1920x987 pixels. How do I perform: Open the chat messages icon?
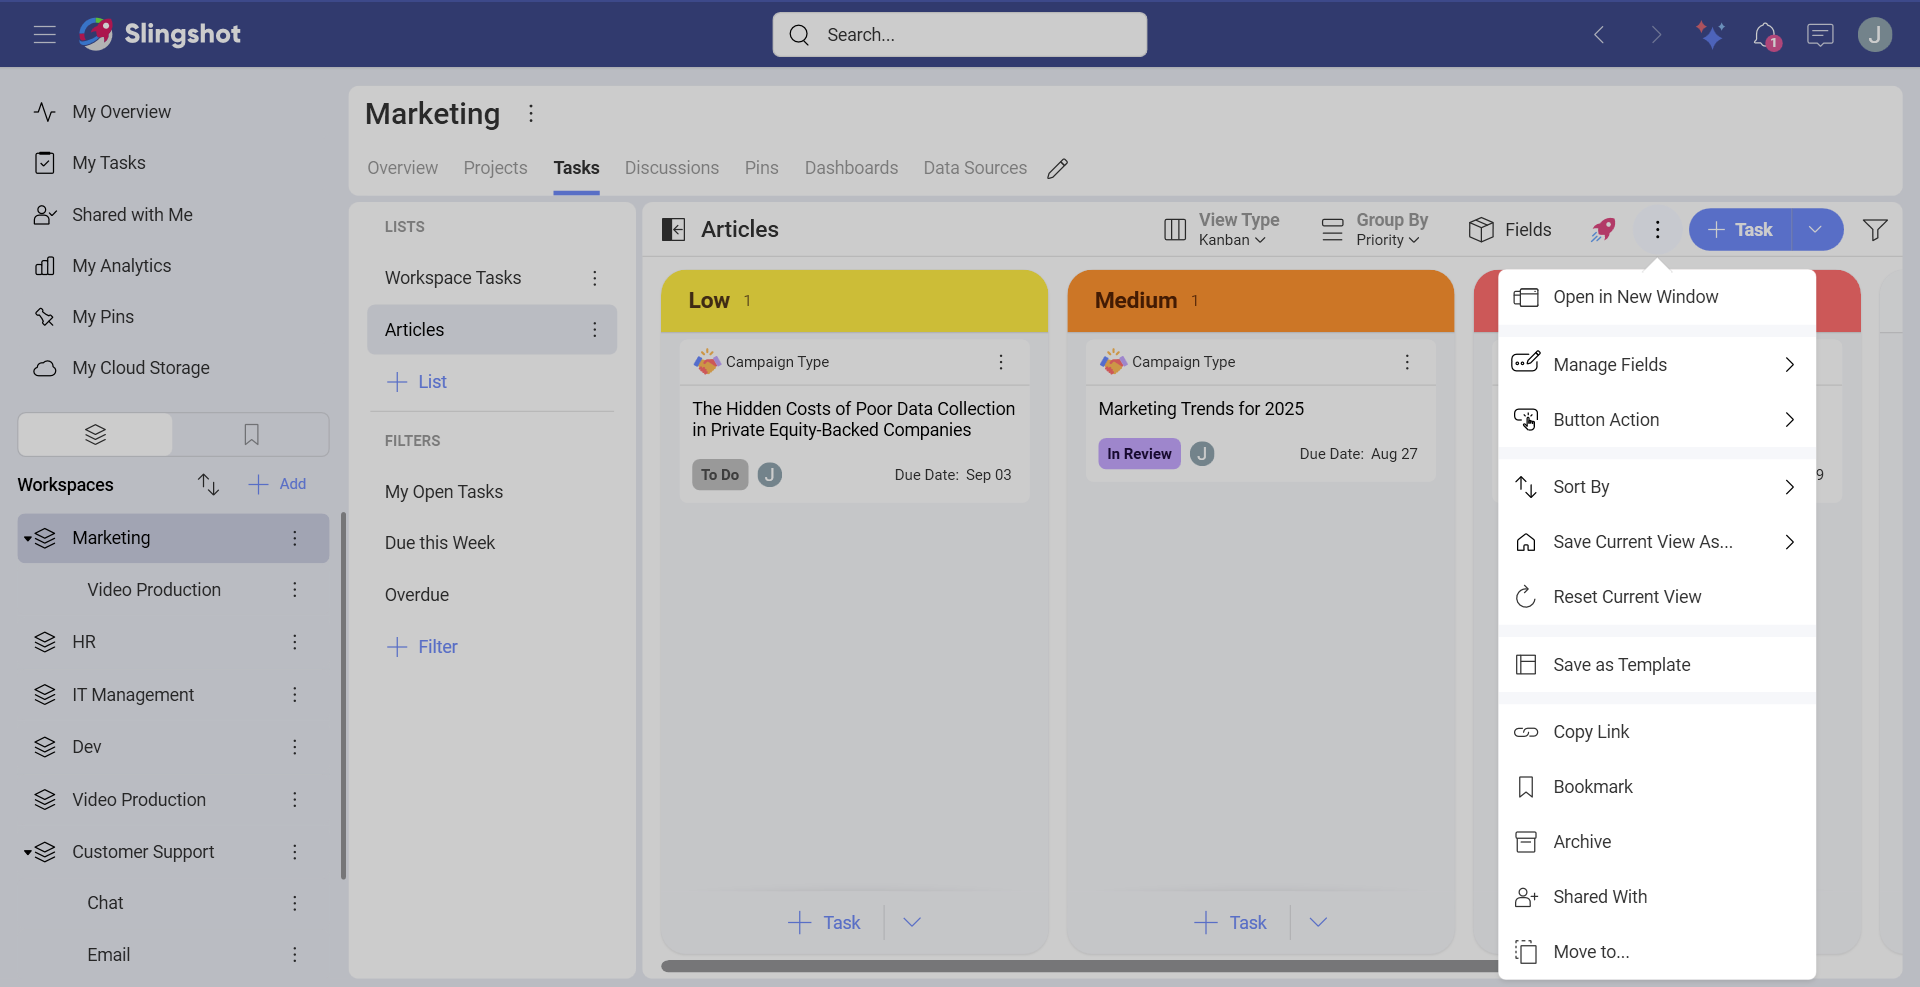[1820, 35]
